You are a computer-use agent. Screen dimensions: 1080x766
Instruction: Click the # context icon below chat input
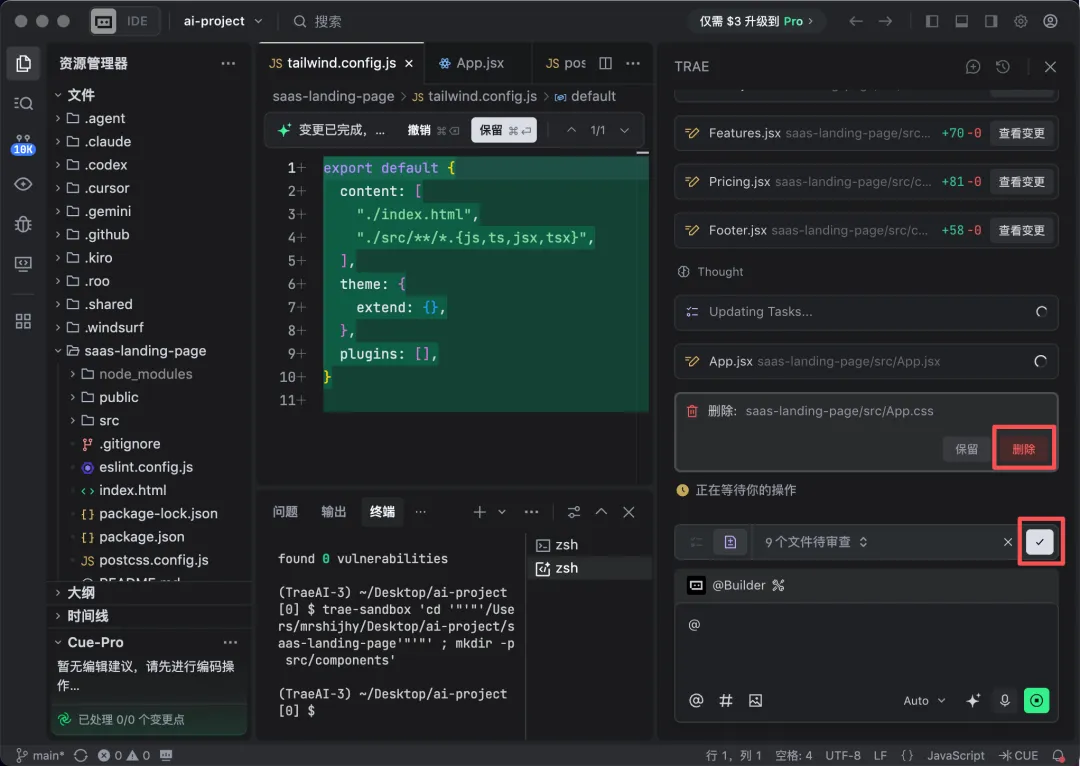point(726,701)
